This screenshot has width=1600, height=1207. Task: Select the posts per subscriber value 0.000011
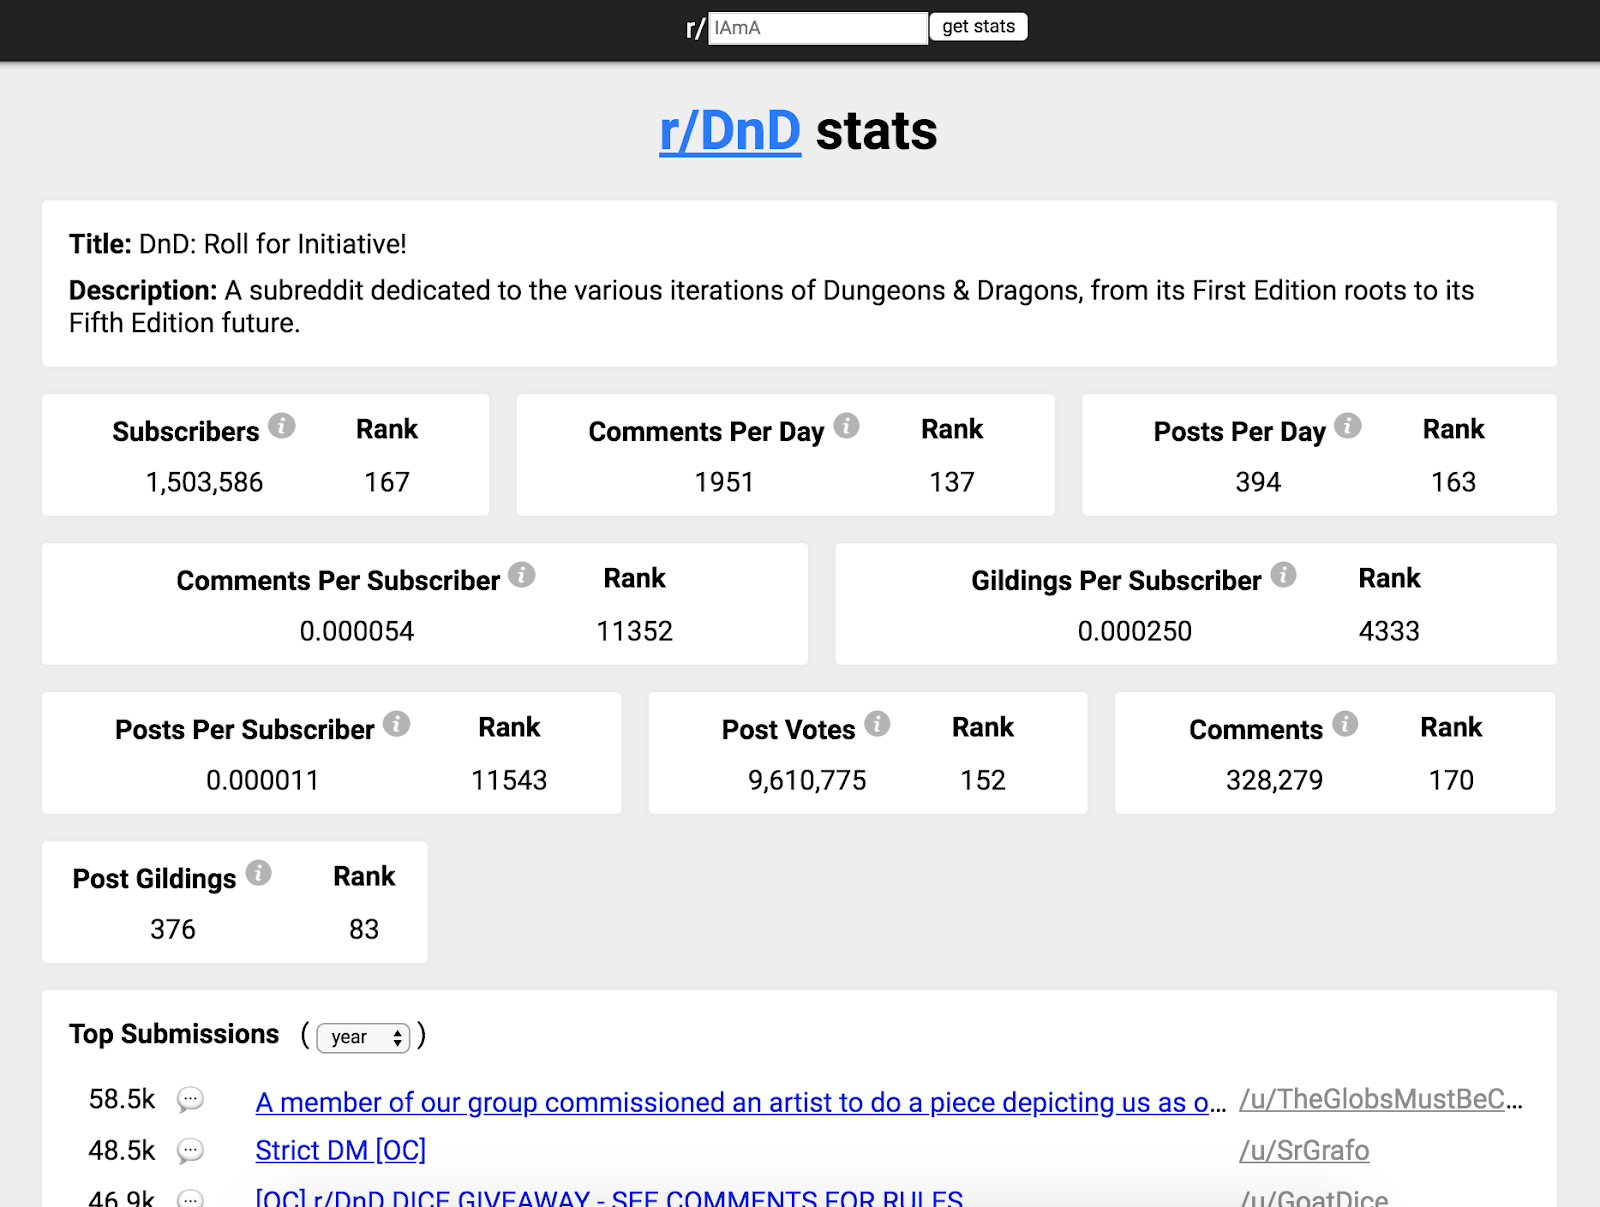(x=262, y=780)
